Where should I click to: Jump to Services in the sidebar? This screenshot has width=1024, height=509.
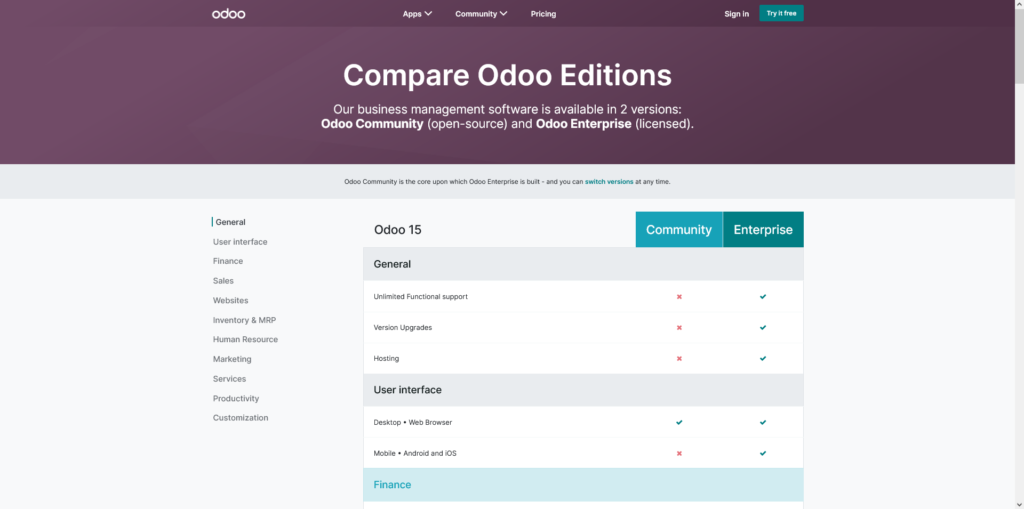point(229,379)
